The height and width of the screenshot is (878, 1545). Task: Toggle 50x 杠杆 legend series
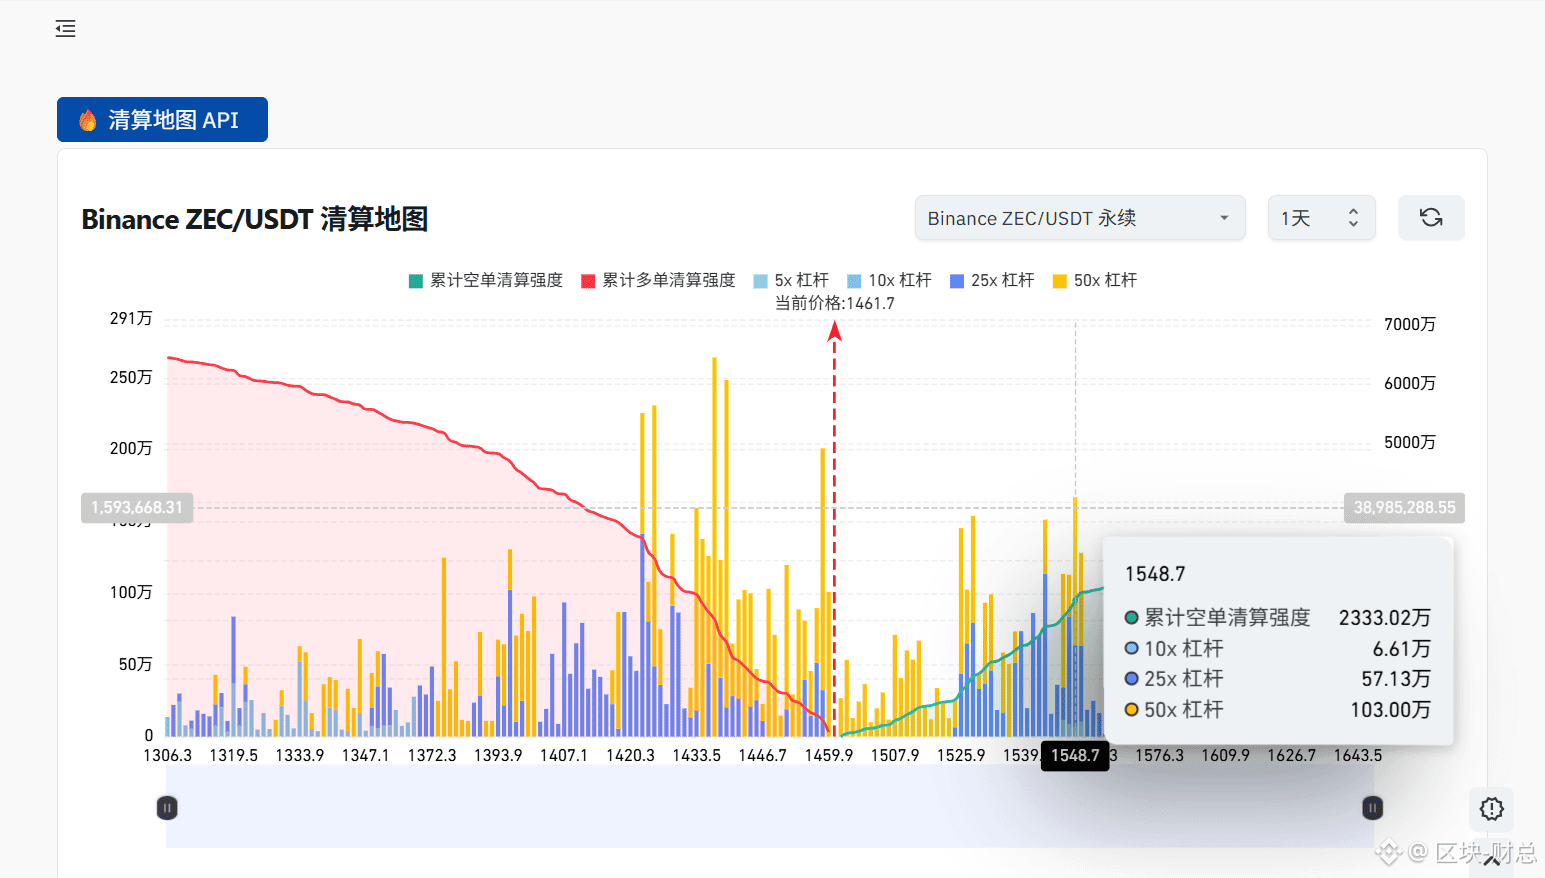coord(1095,280)
